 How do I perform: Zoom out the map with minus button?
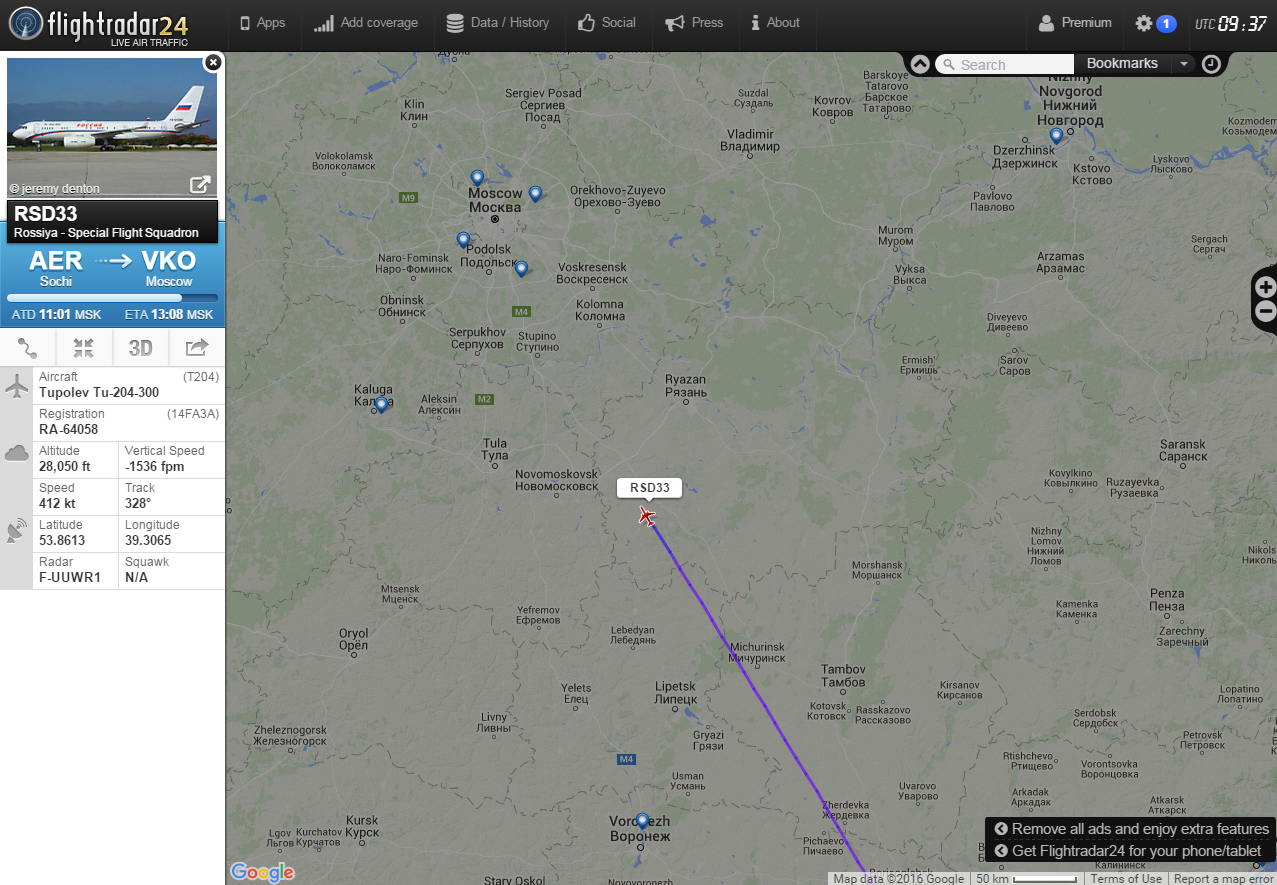[x=1266, y=312]
